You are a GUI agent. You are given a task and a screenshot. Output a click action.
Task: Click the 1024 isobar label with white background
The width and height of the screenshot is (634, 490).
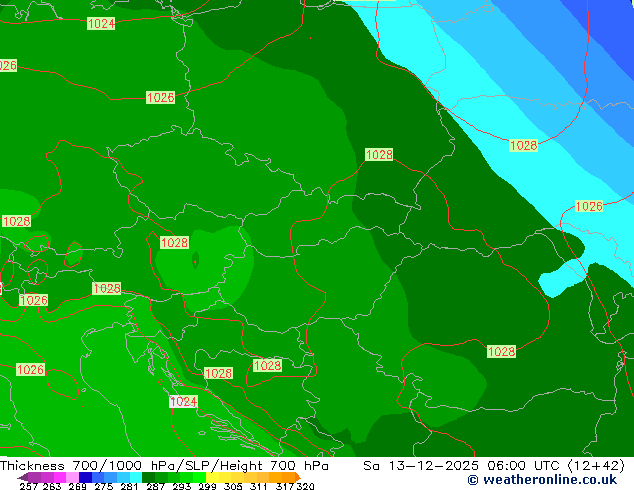(183, 401)
